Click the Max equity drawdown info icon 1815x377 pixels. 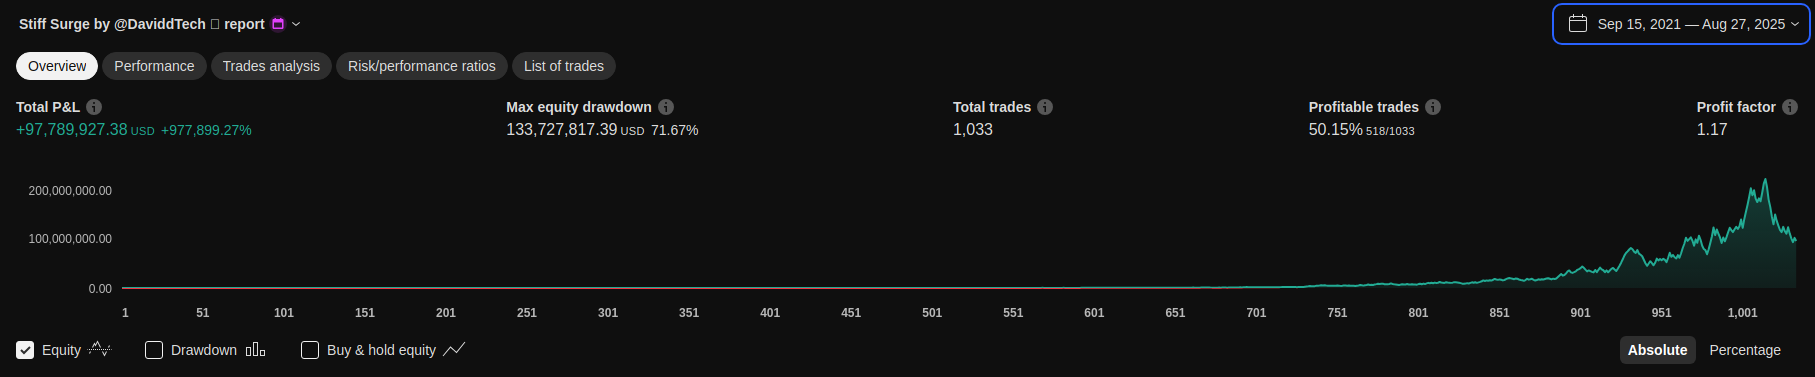[666, 107]
